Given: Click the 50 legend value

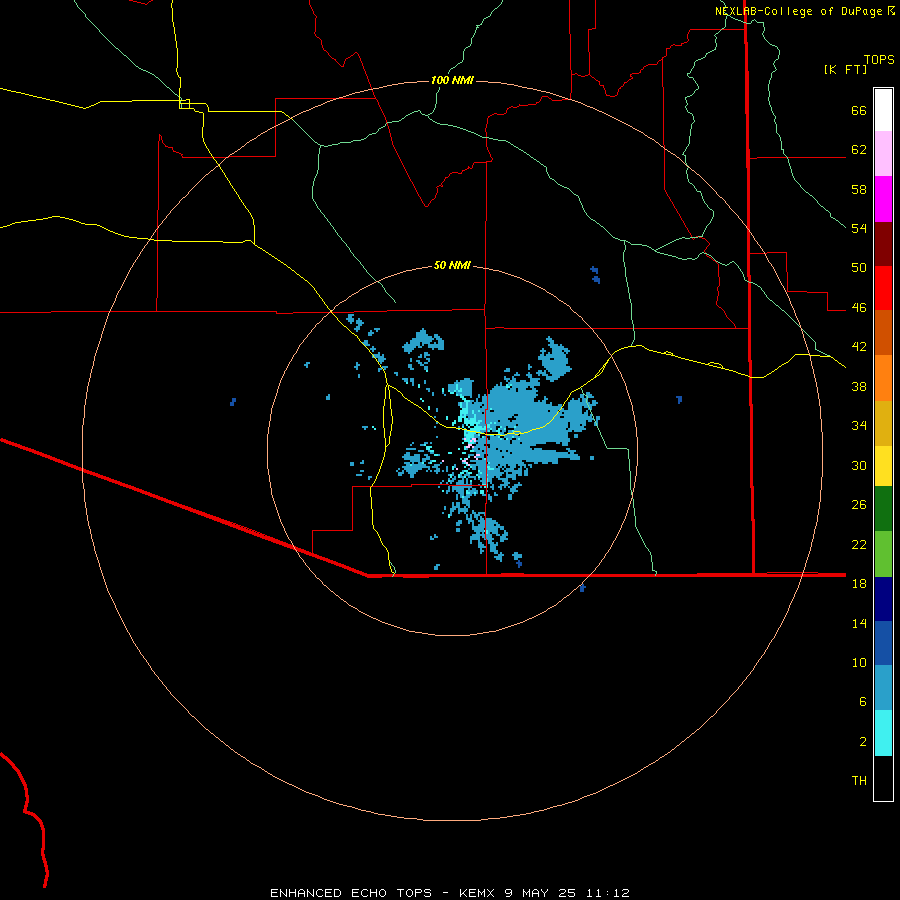Looking at the screenshot, I should tap(859, 268).
